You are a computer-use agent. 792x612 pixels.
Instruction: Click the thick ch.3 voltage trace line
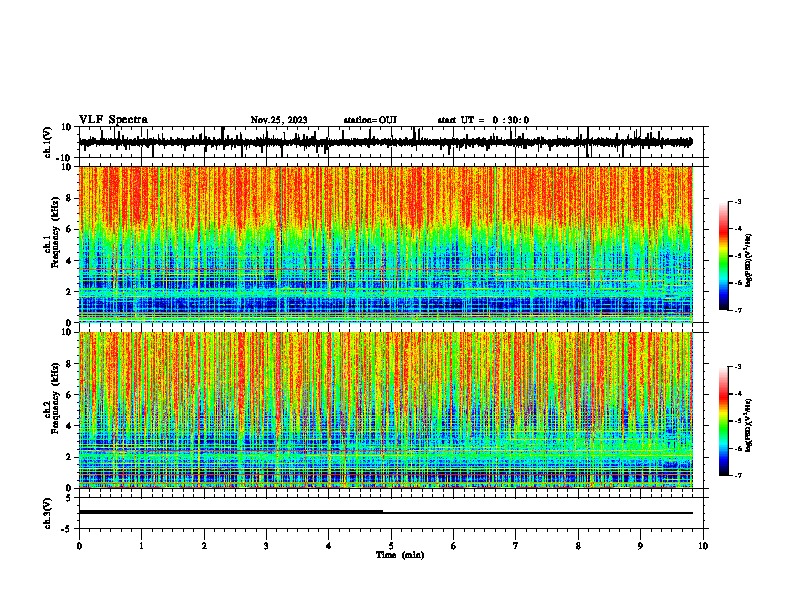click(x=231, y=512)
